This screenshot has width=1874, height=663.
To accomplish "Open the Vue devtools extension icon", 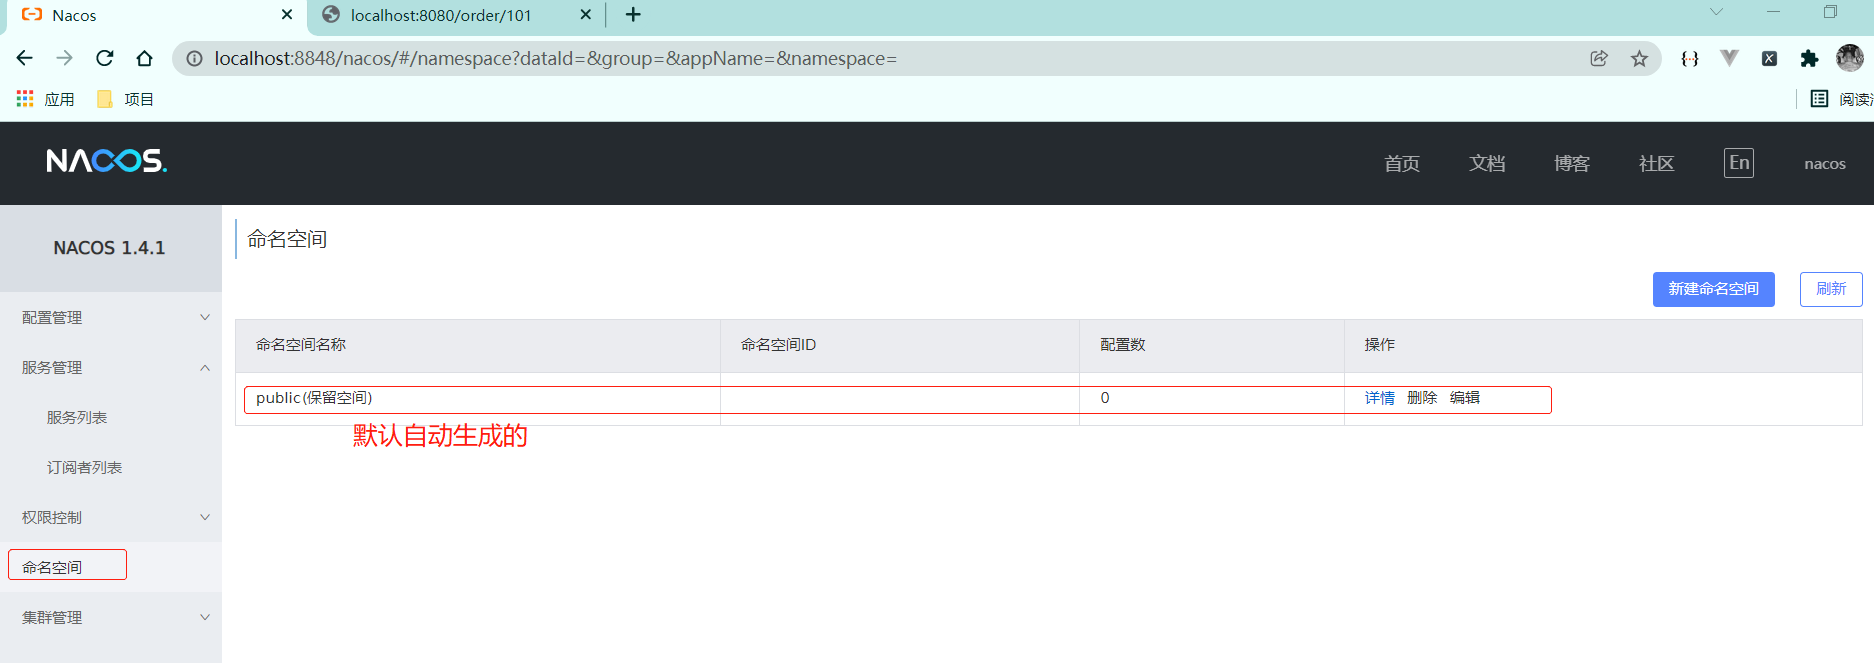I will tap(1729, 59).
